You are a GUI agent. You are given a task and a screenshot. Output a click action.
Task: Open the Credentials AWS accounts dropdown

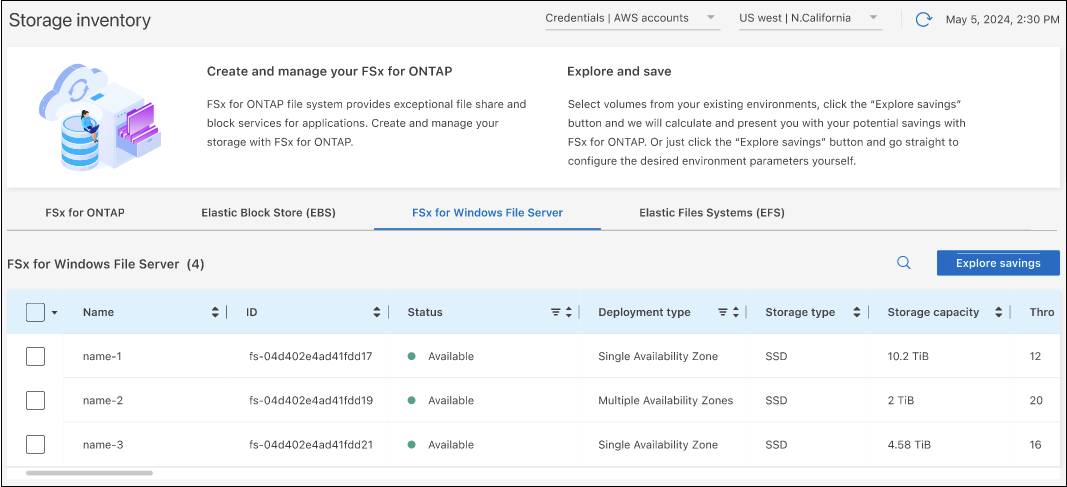click(632, 18)
